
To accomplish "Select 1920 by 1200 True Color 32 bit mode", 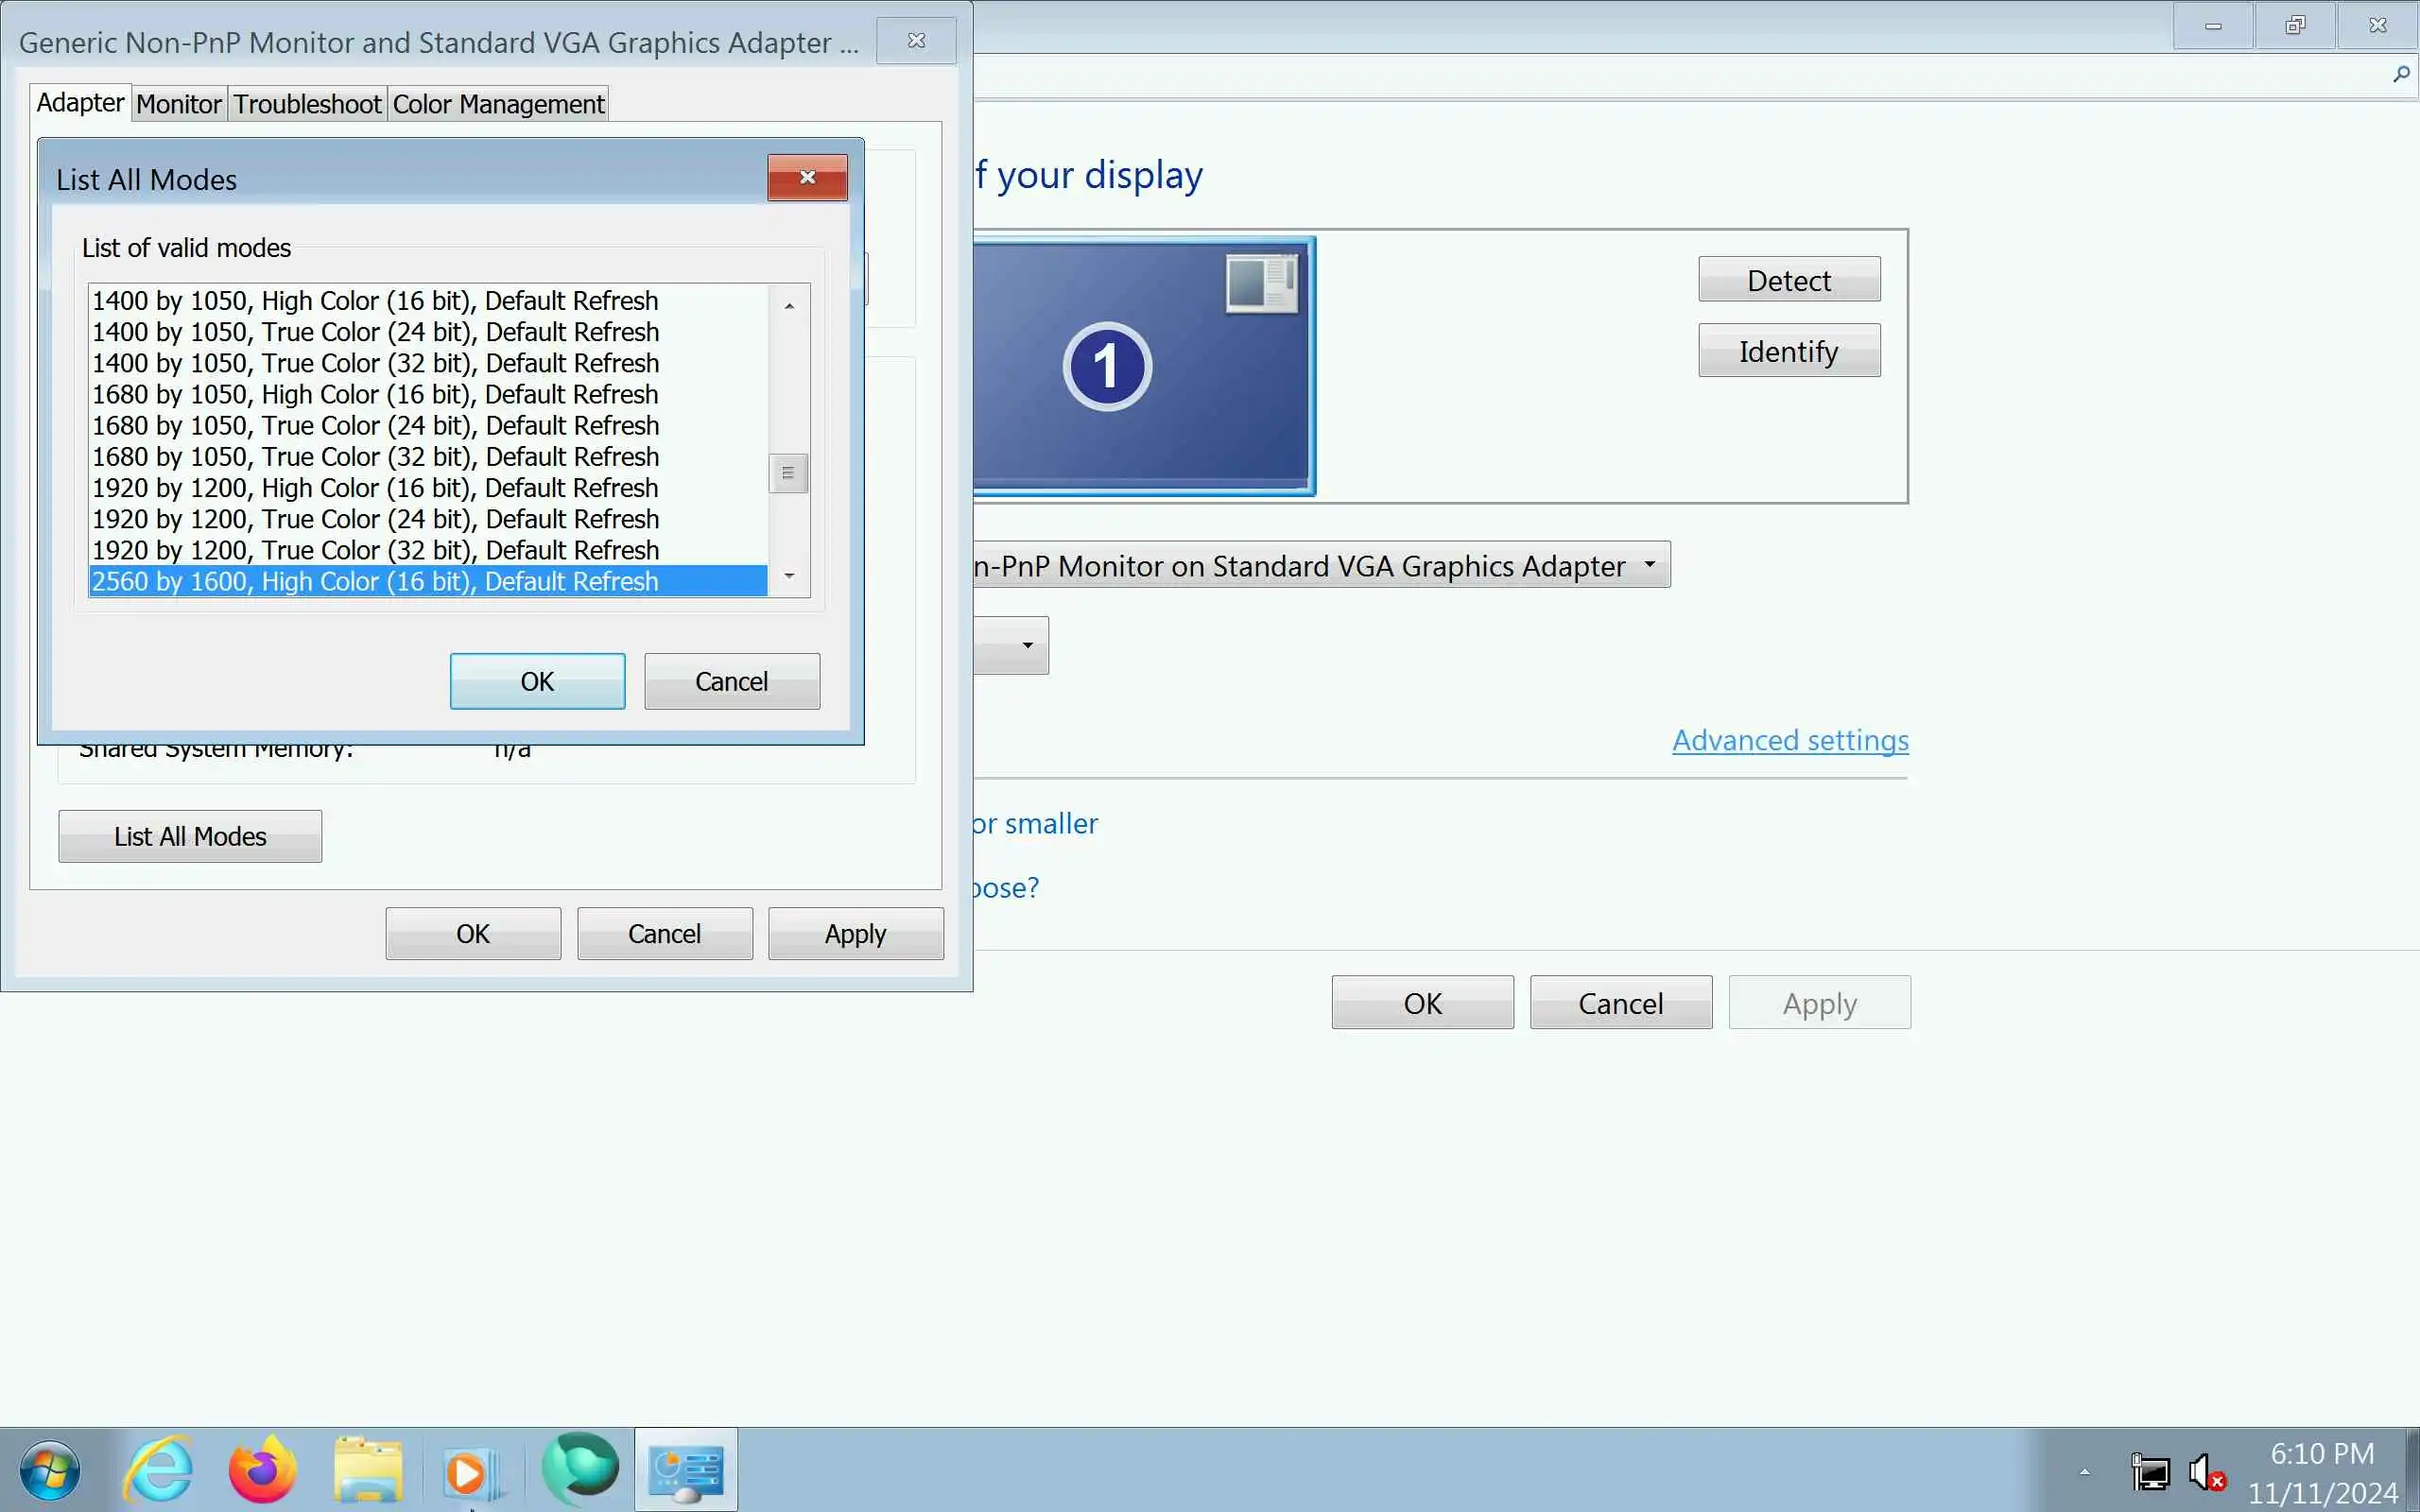I will click(x=376, y=550).
